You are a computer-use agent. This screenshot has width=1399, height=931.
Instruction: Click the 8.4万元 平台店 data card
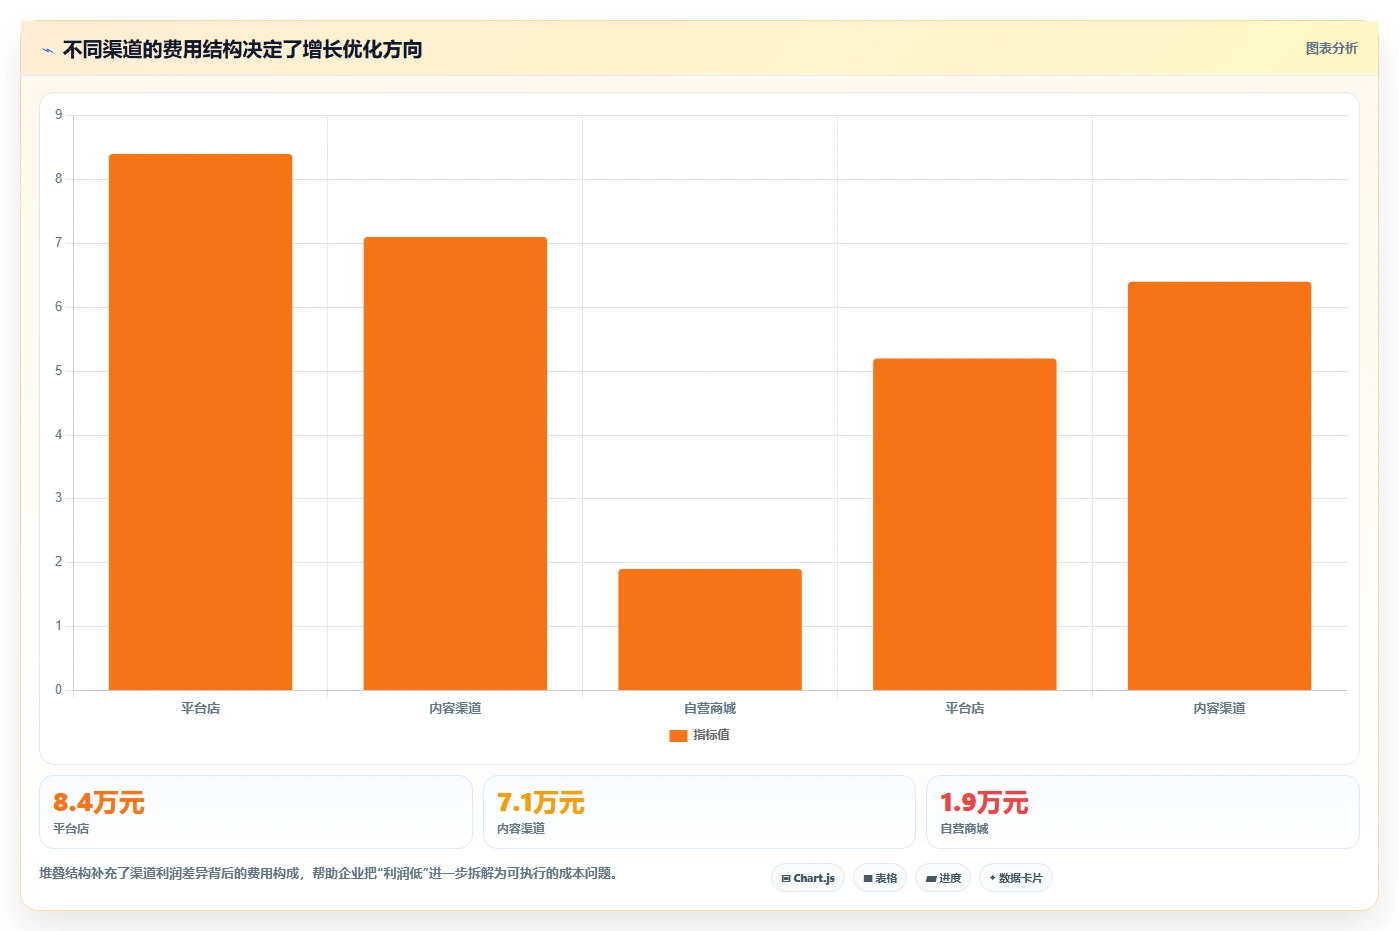pos(256,812)
